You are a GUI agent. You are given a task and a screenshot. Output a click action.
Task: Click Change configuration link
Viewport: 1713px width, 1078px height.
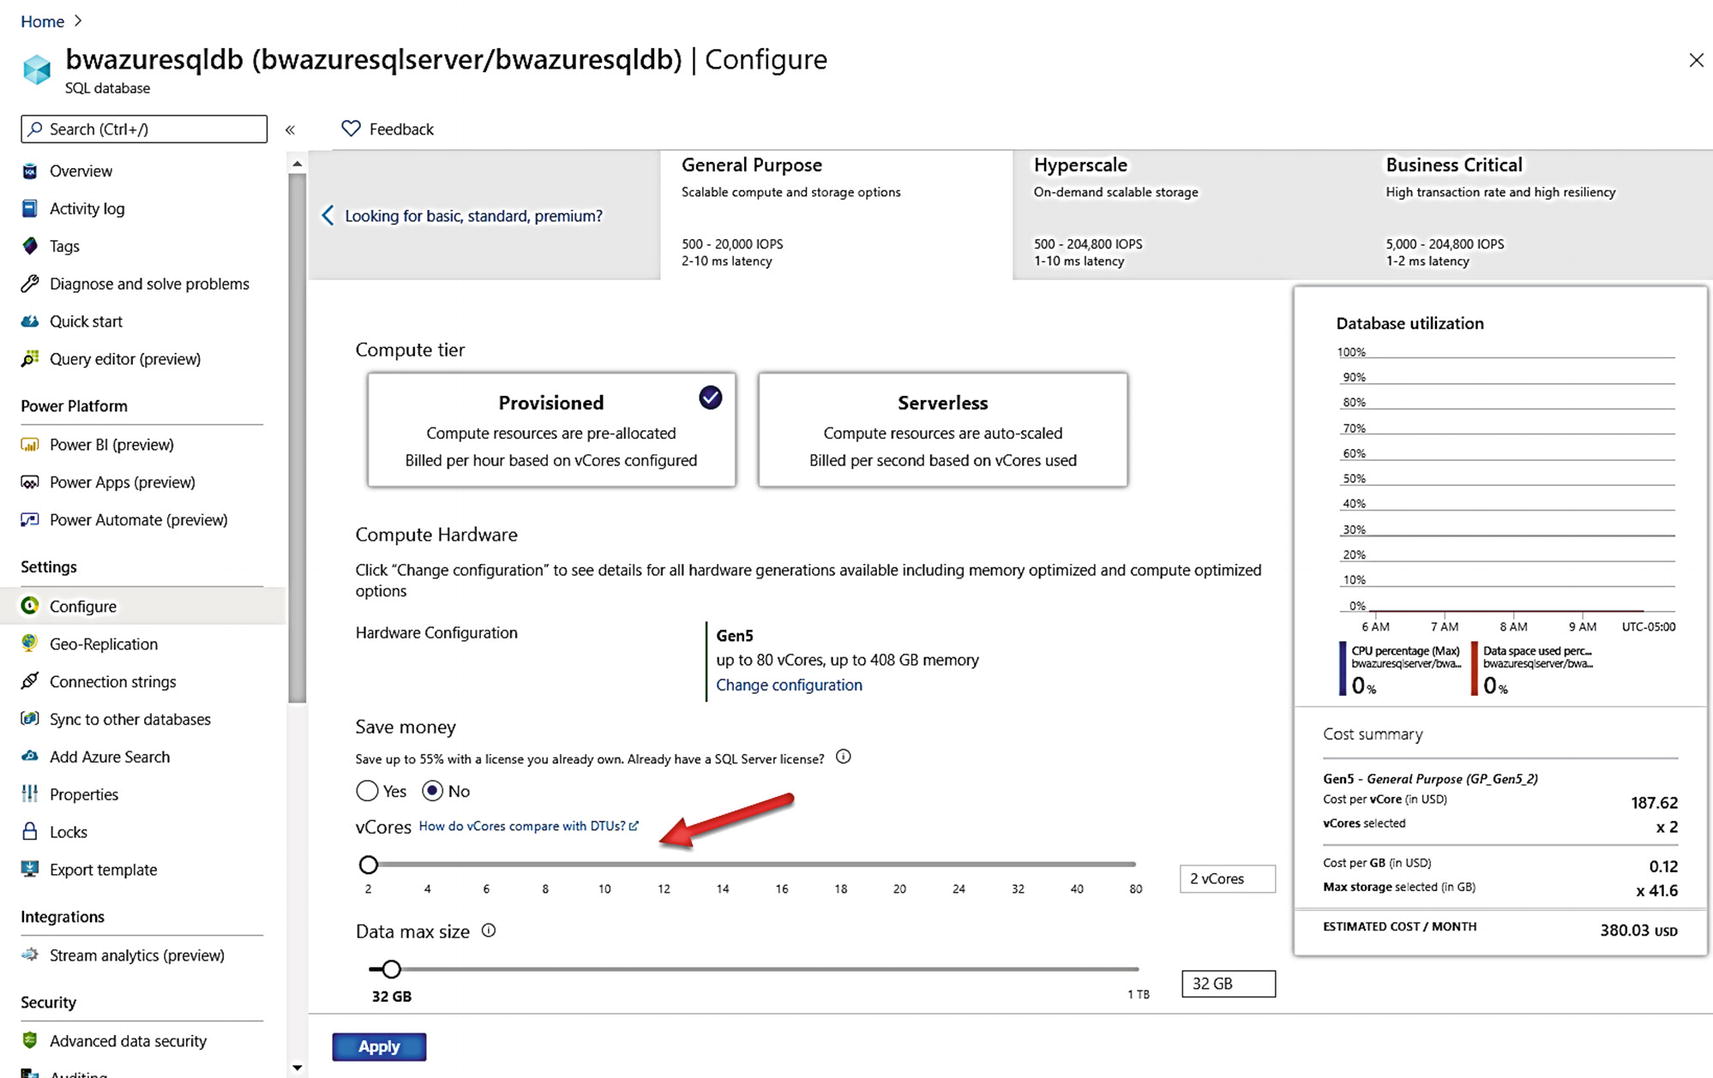(789, 685)
